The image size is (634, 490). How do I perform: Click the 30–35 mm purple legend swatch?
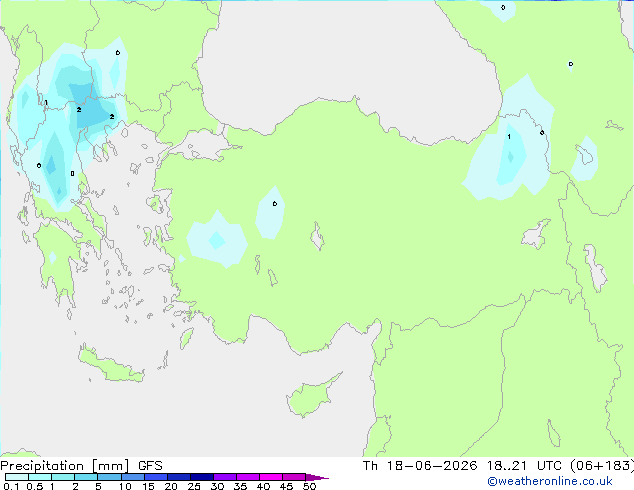tap(225, 477)
